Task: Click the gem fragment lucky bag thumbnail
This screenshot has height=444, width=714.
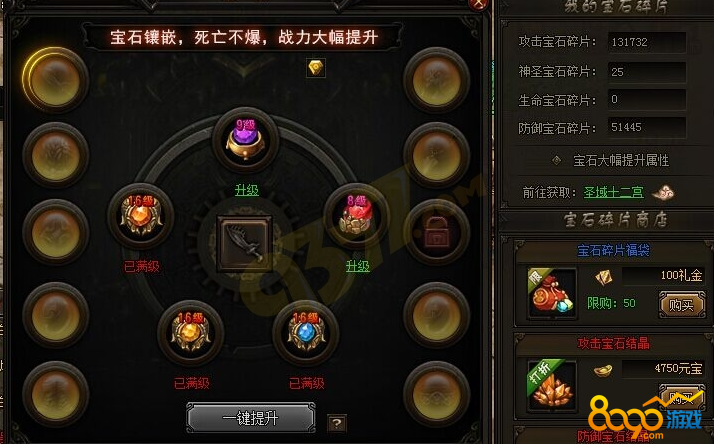Action: [x=552, y=293]
